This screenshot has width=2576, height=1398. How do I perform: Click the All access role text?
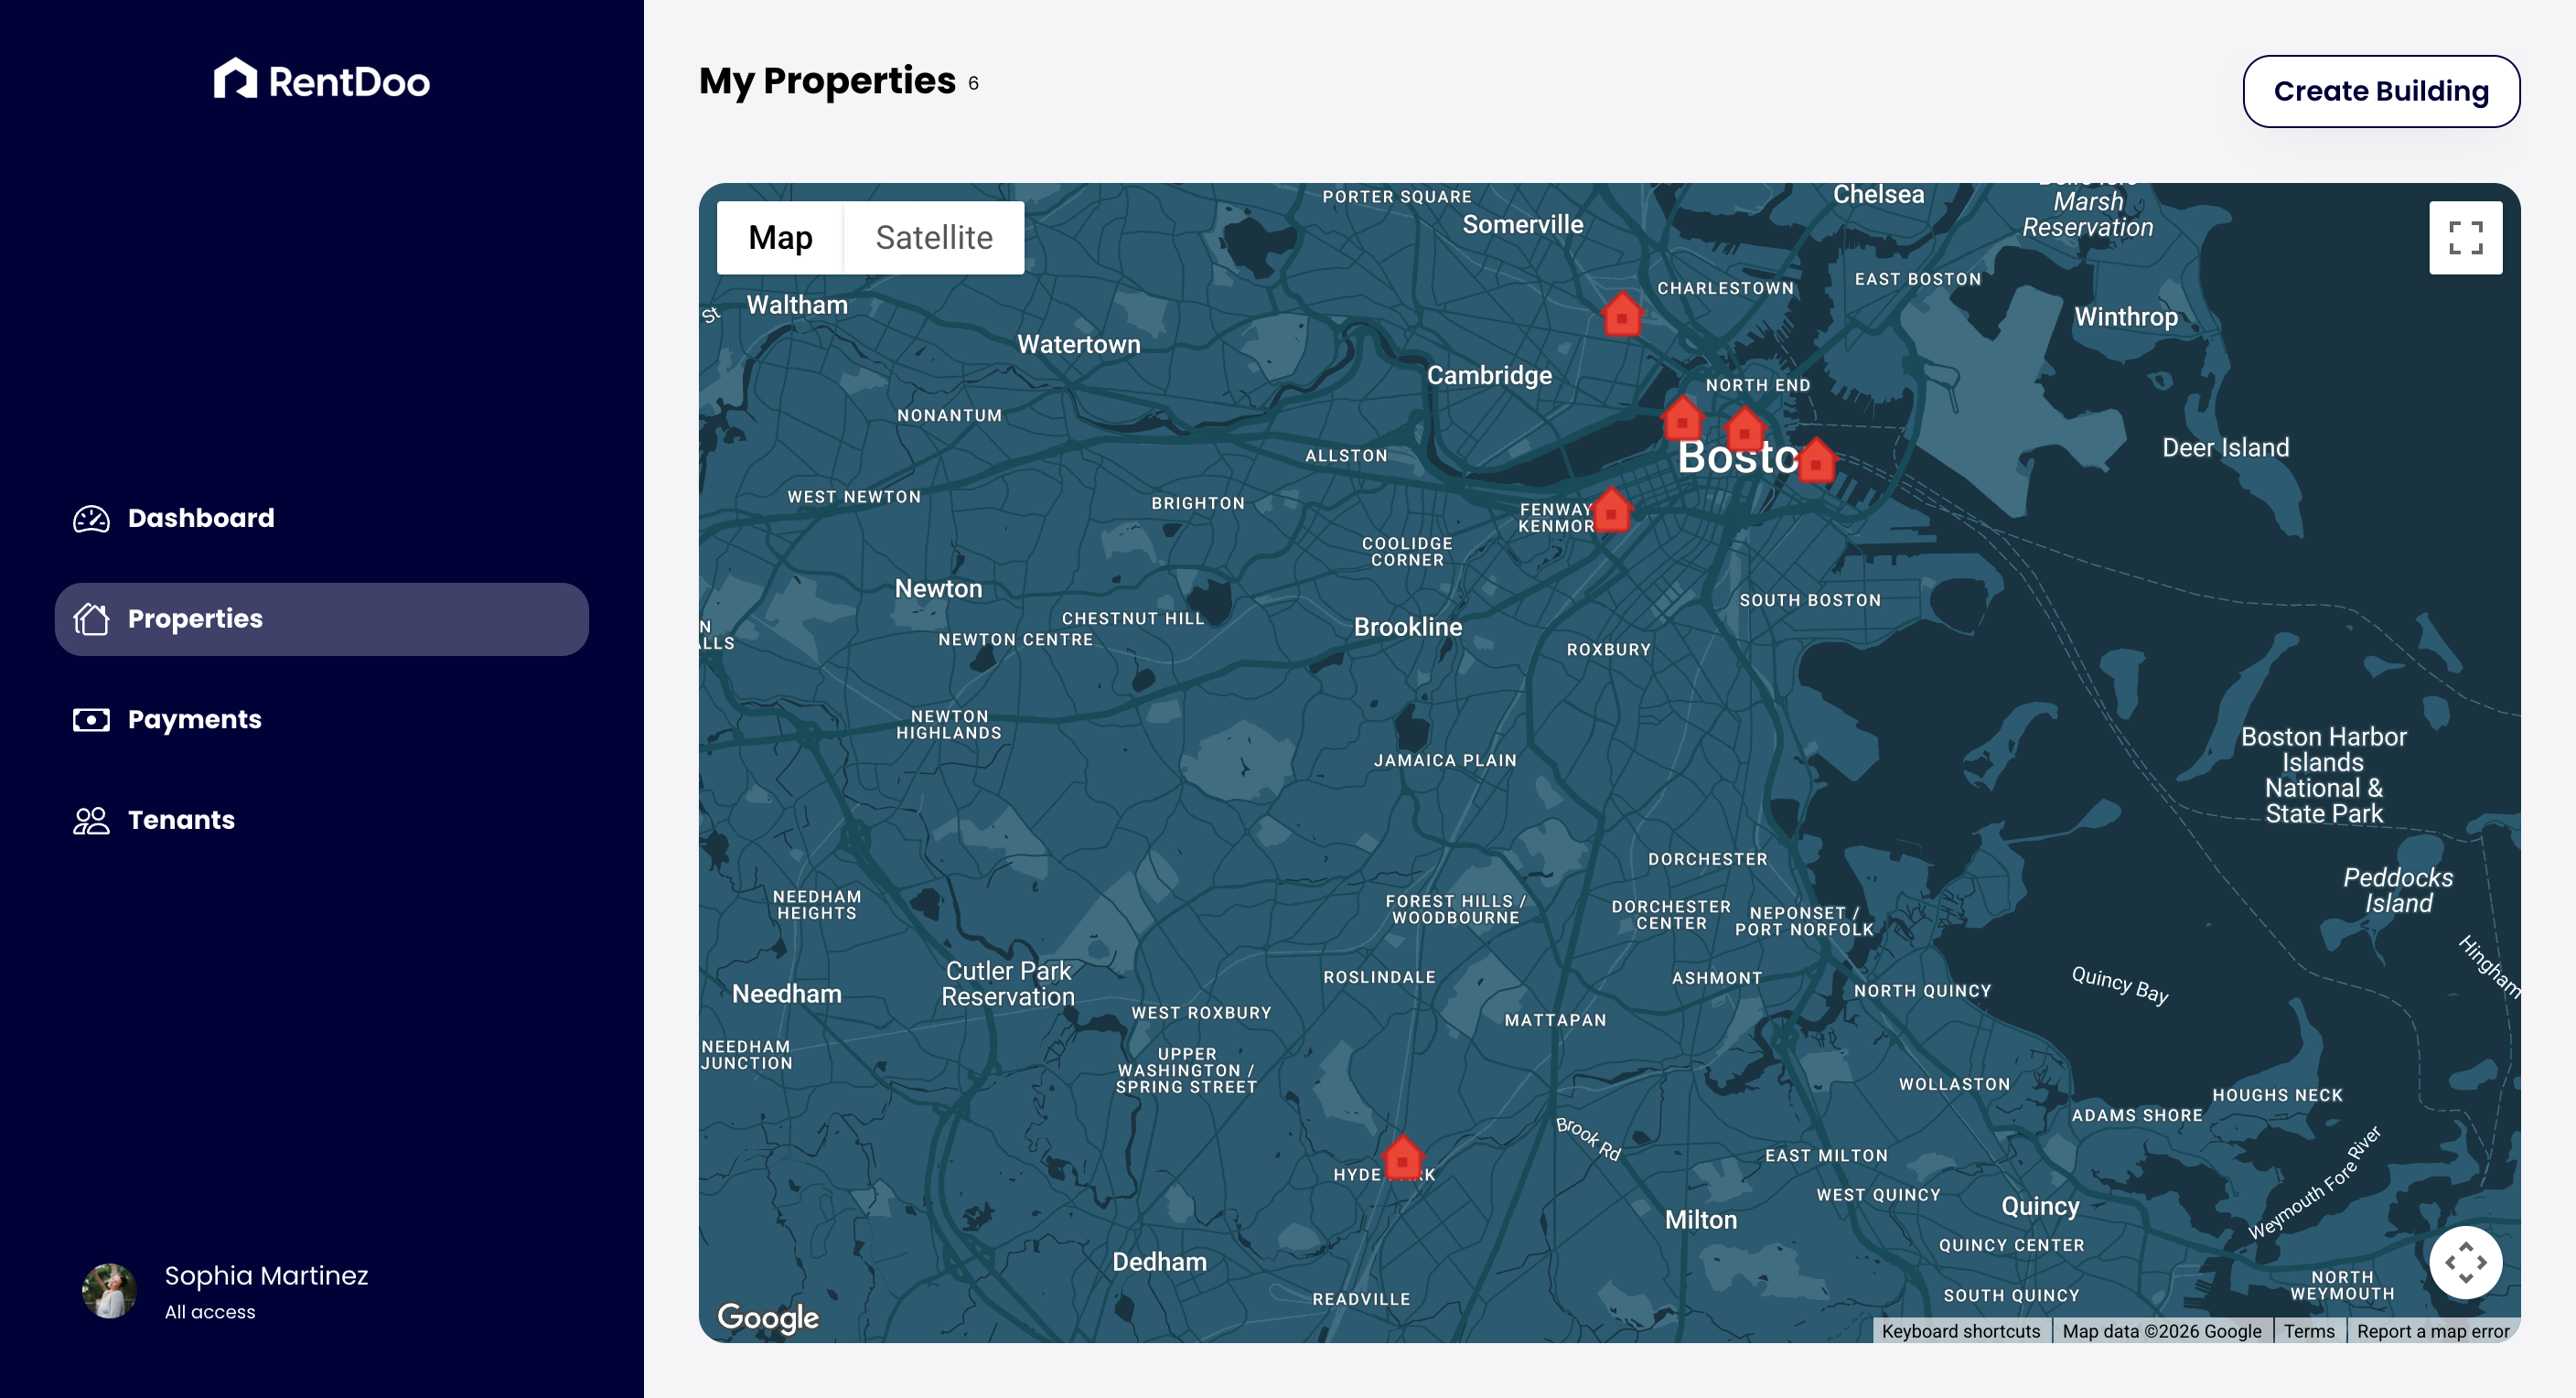210,1312
